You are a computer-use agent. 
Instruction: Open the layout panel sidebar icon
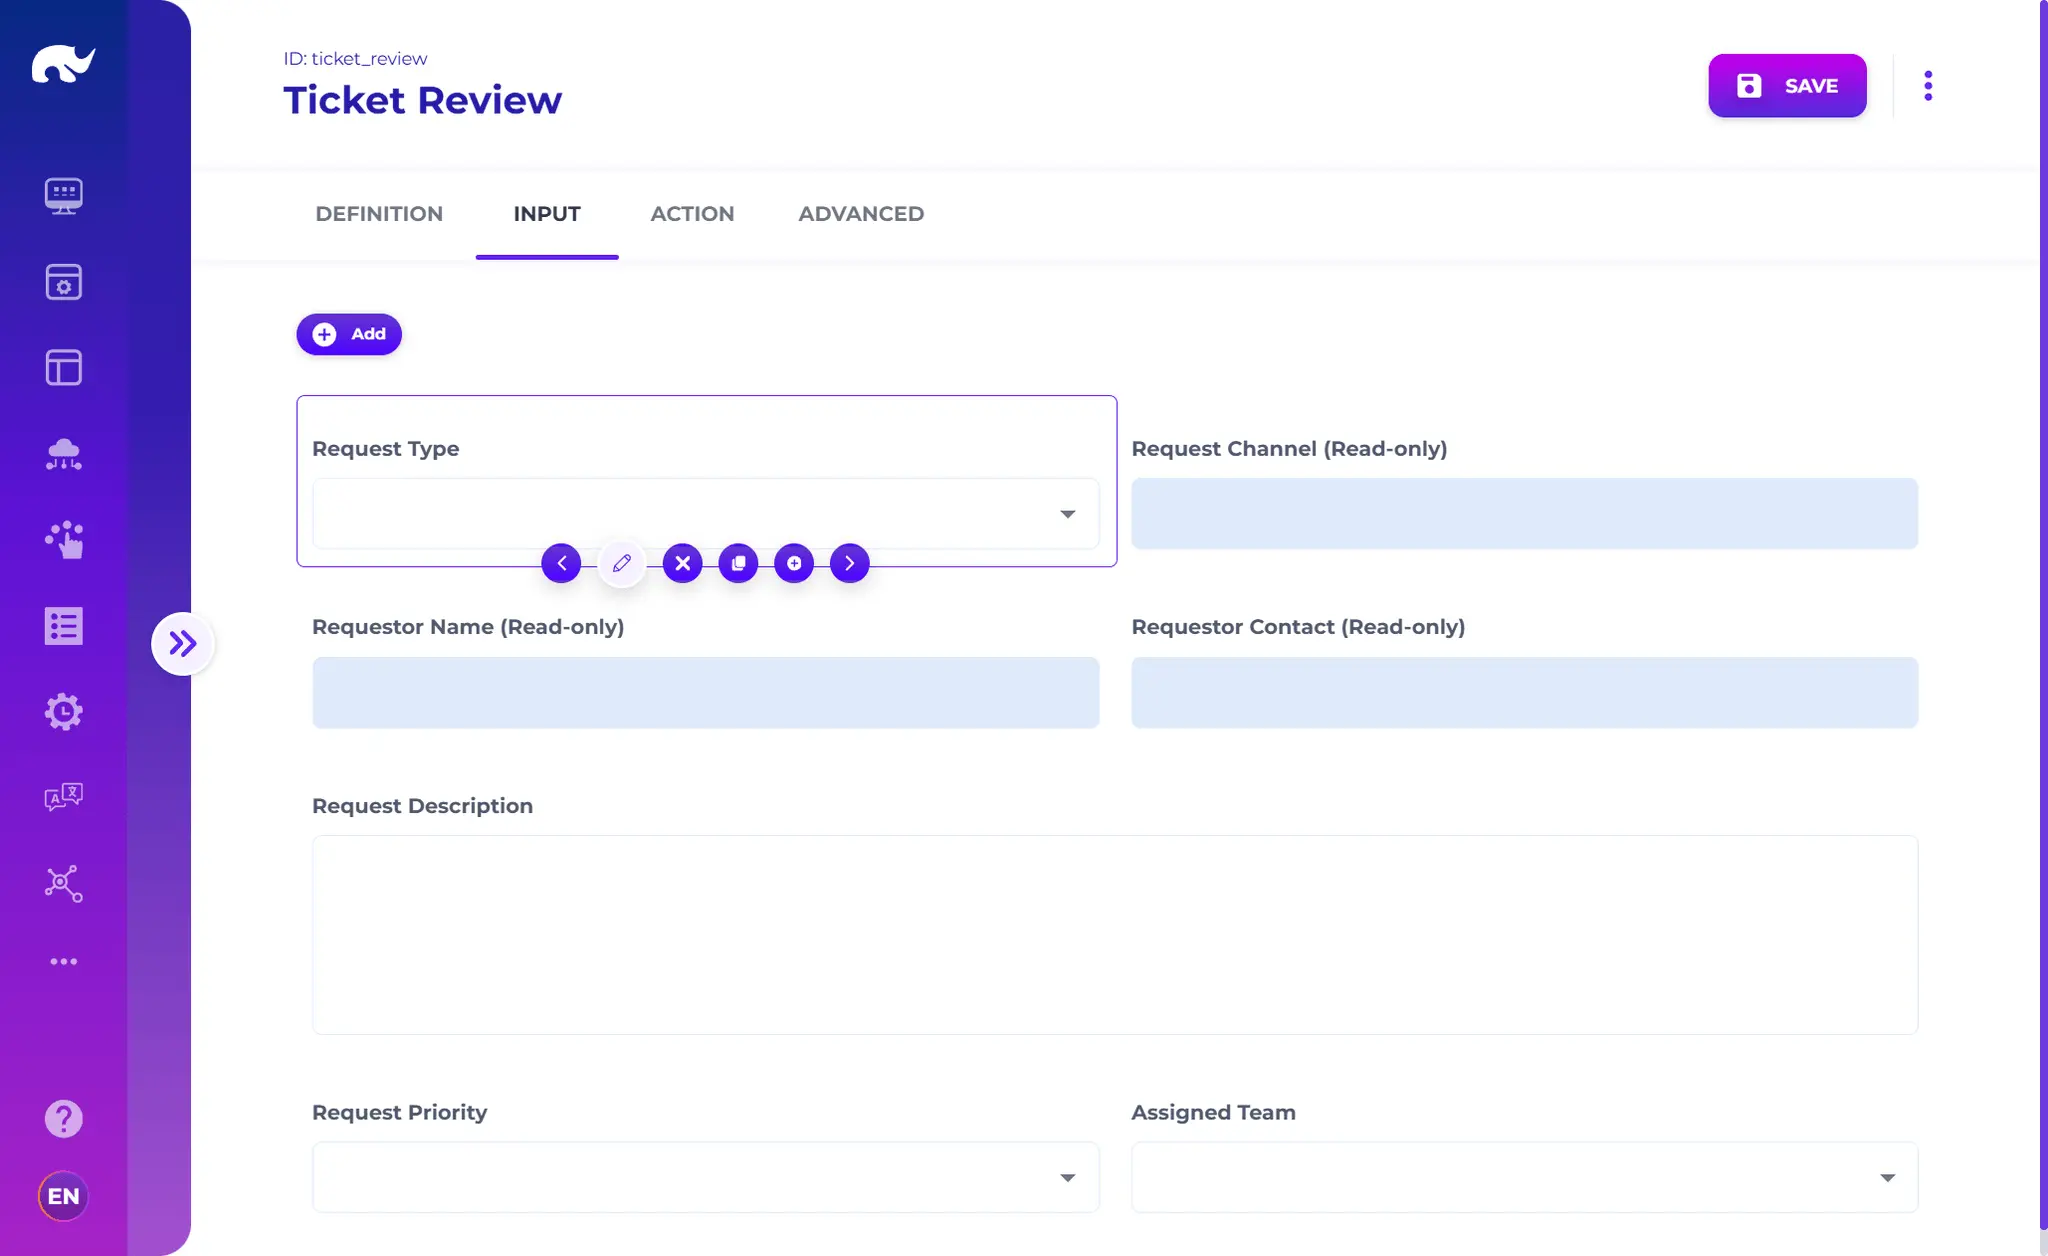[x=63, y=368]
